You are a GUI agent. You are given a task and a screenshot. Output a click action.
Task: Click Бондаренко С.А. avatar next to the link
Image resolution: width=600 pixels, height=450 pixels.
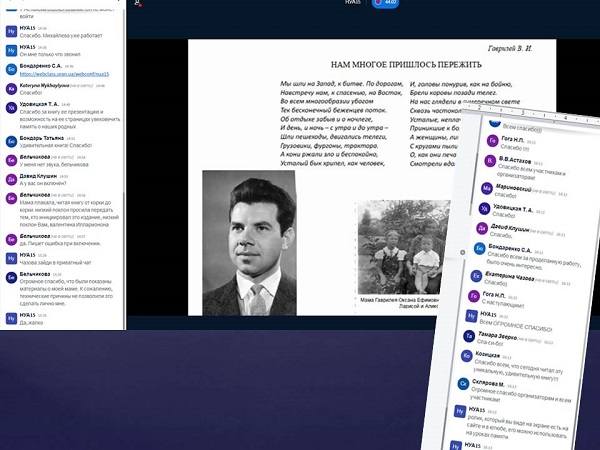point(11,70)
